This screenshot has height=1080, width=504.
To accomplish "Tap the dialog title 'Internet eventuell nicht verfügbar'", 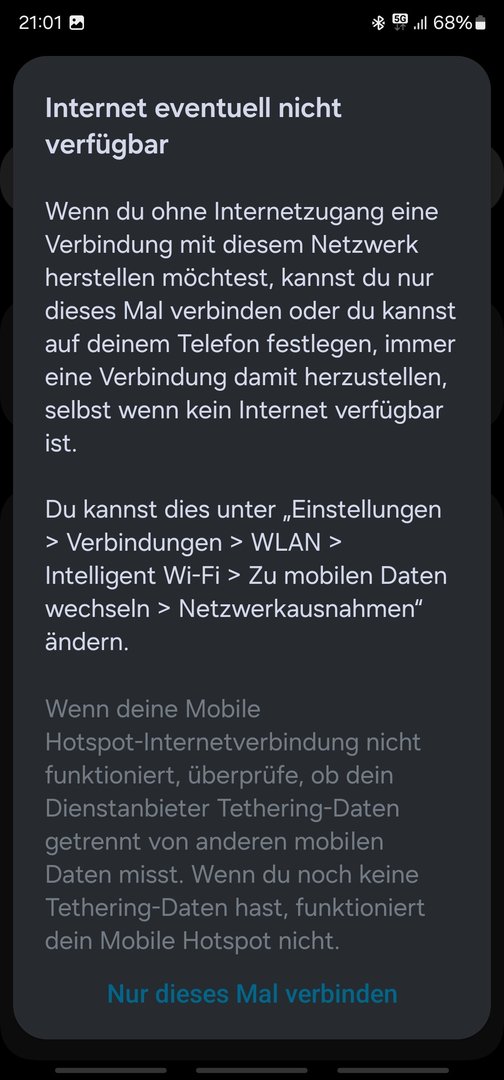I will (193, 126).
